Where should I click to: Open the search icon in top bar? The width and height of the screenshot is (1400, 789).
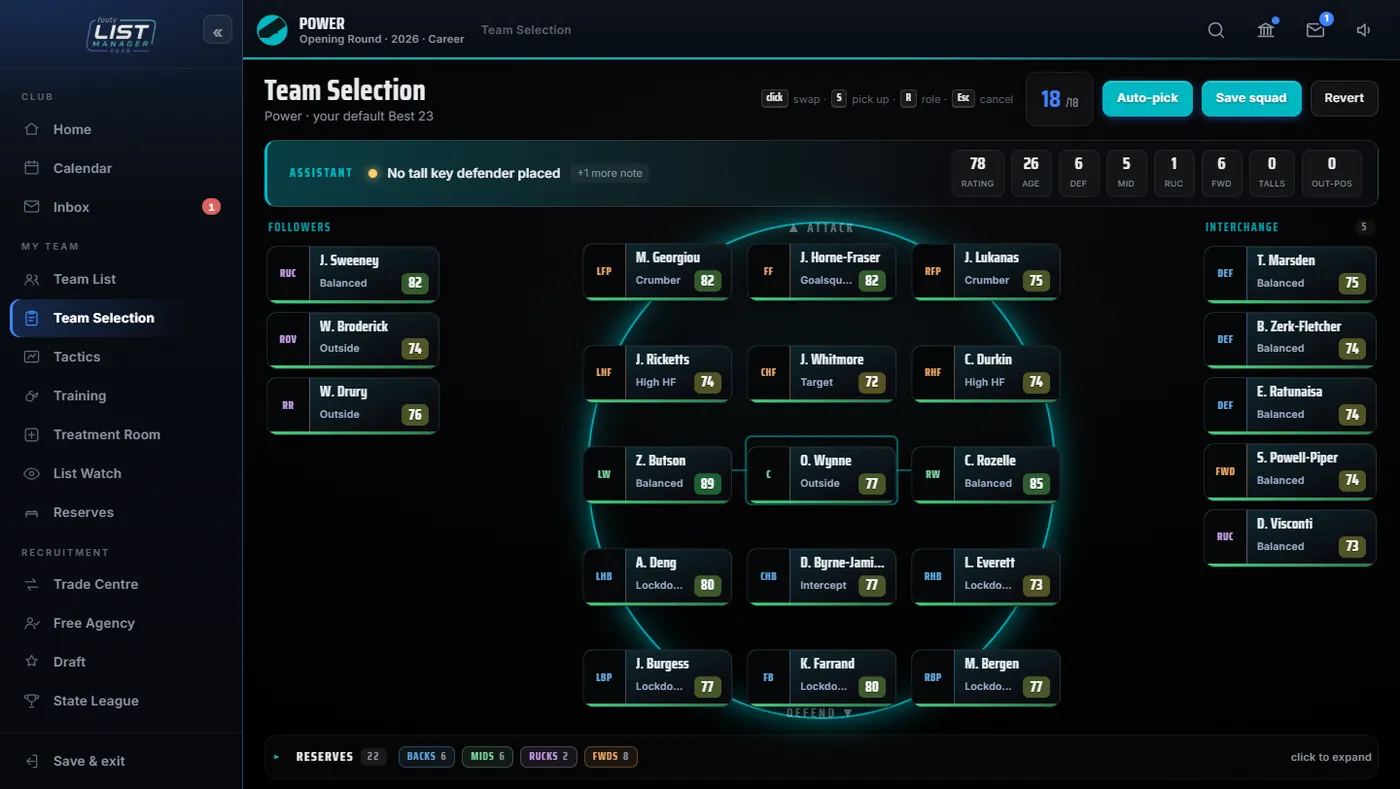point(1216,30)
